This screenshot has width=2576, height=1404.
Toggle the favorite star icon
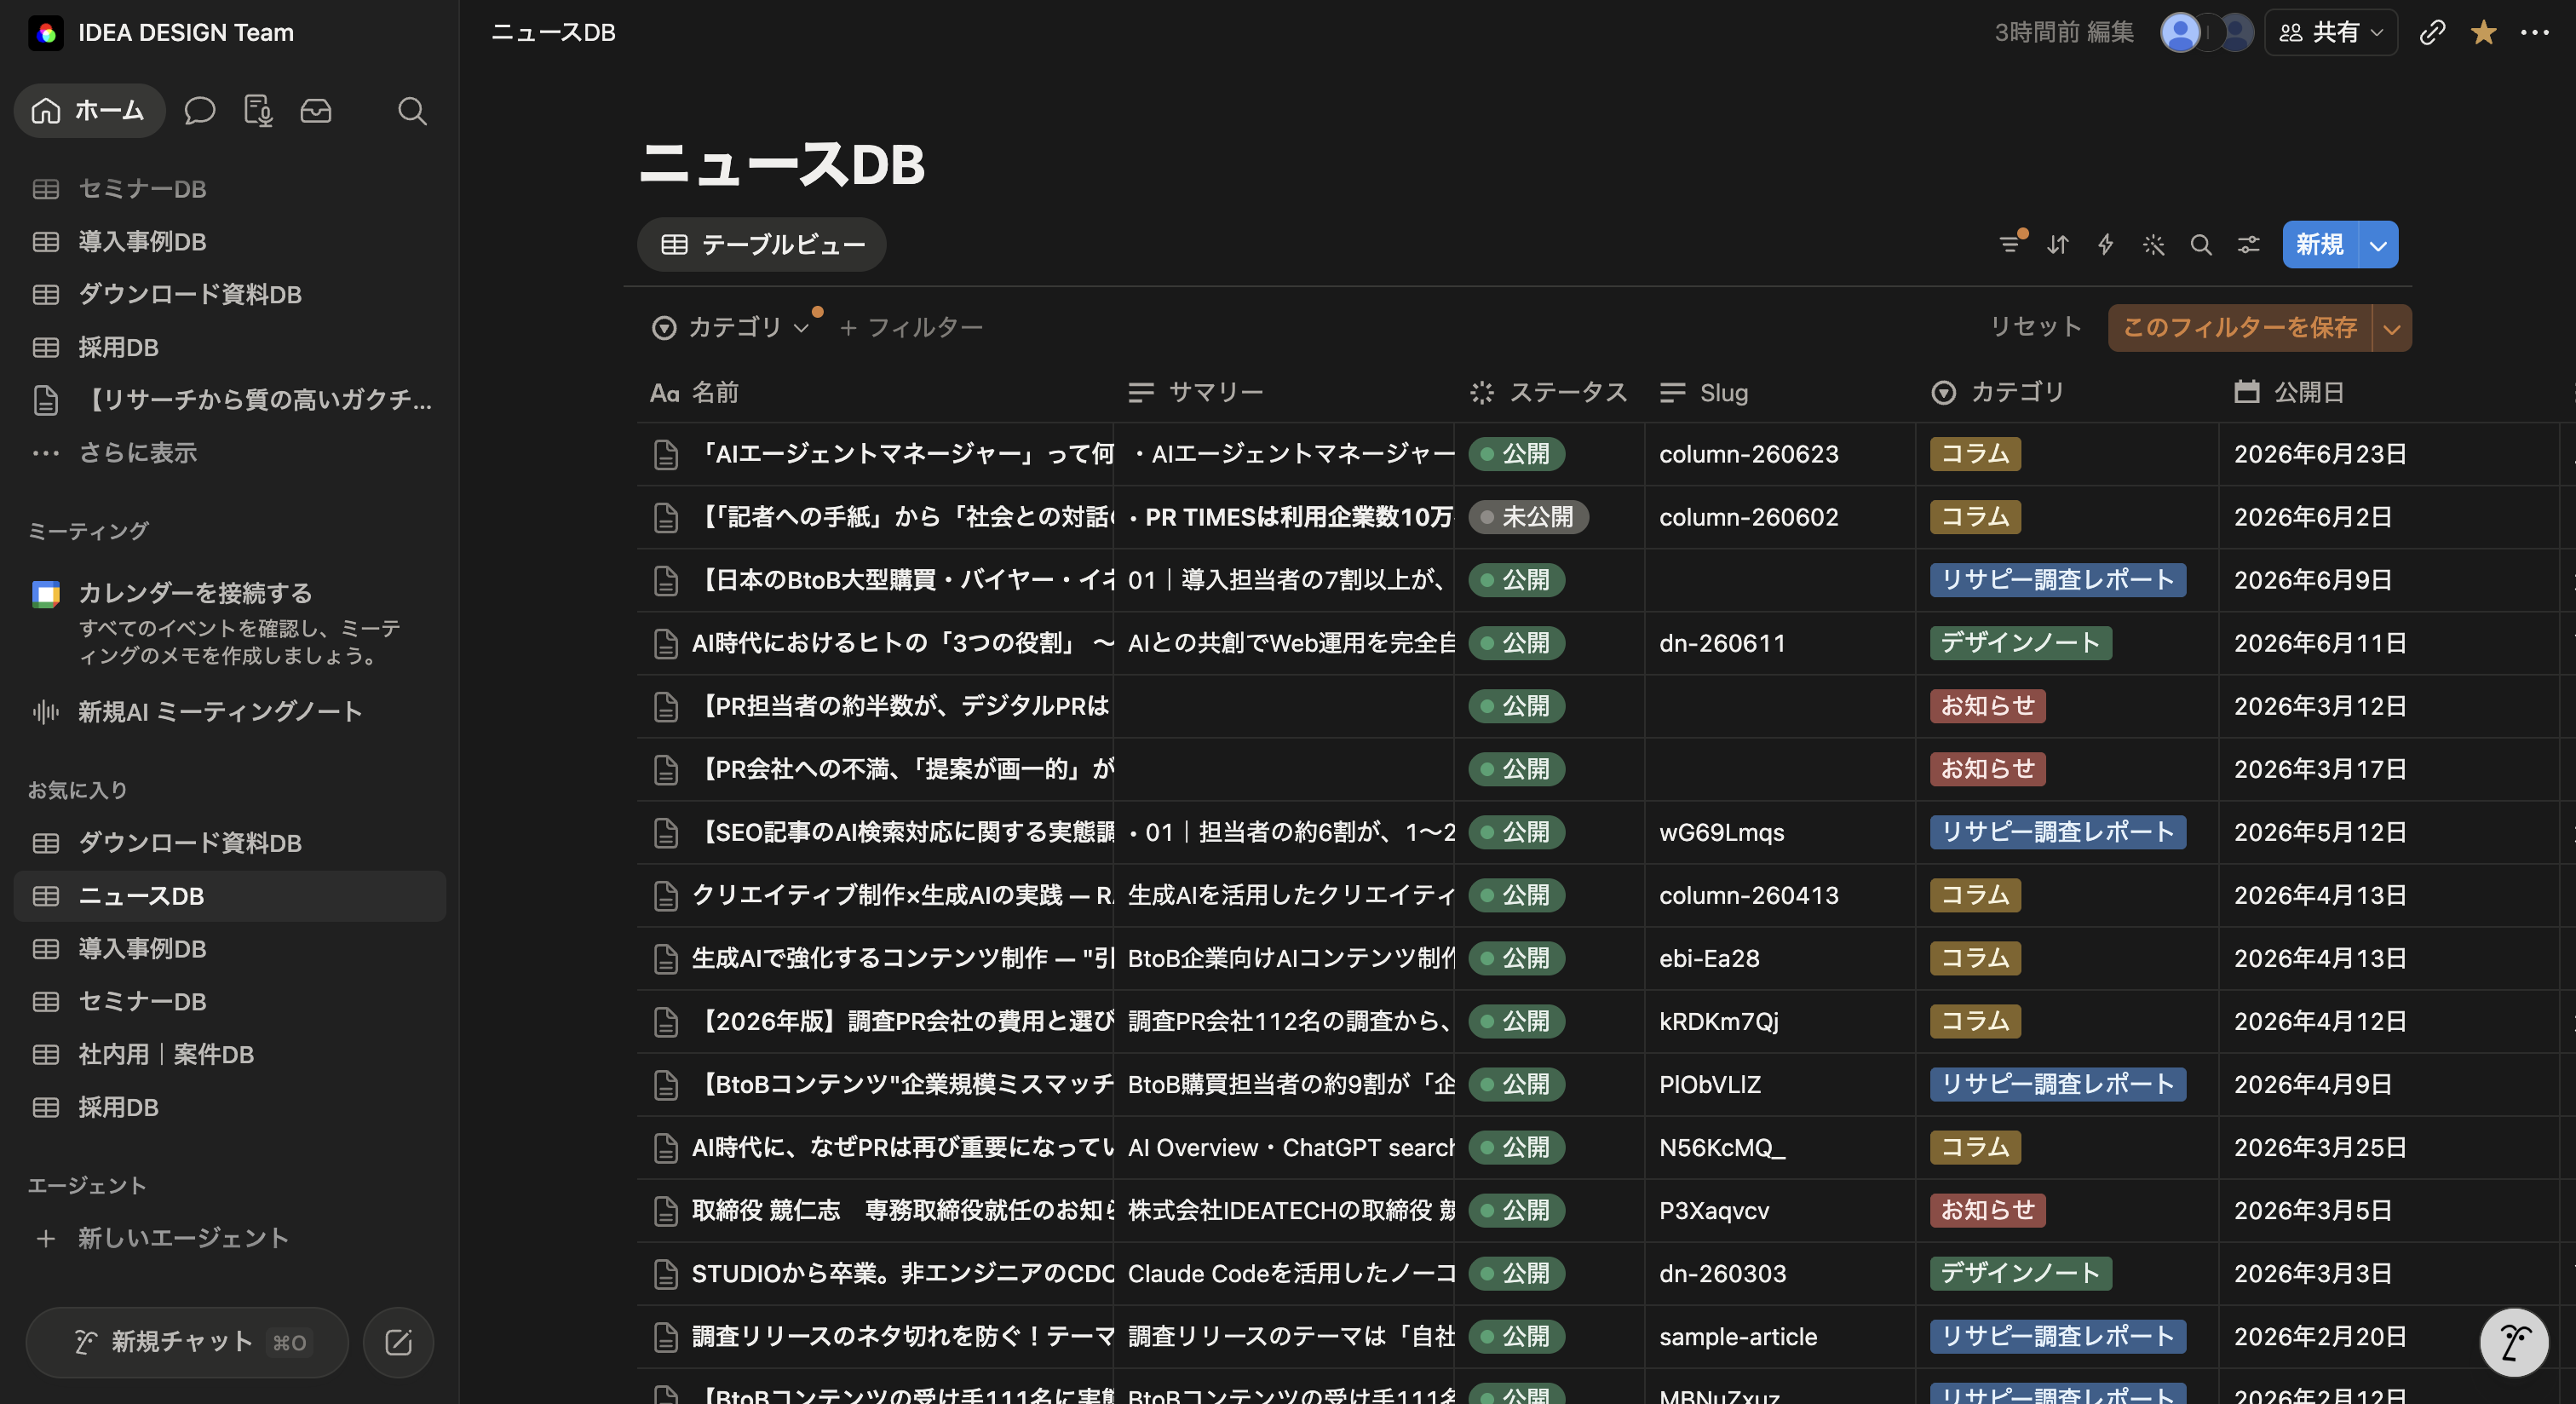(2483, 32)
